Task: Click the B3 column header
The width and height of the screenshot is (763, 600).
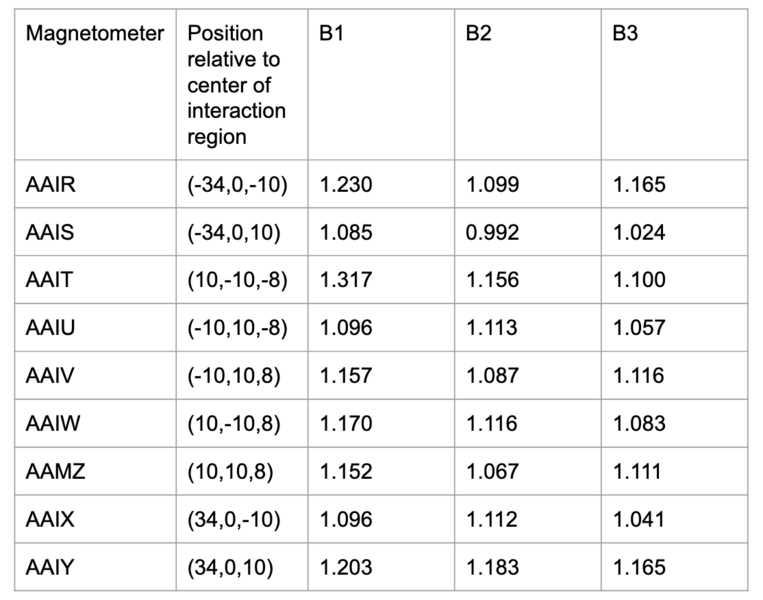Action: (625, 34)
